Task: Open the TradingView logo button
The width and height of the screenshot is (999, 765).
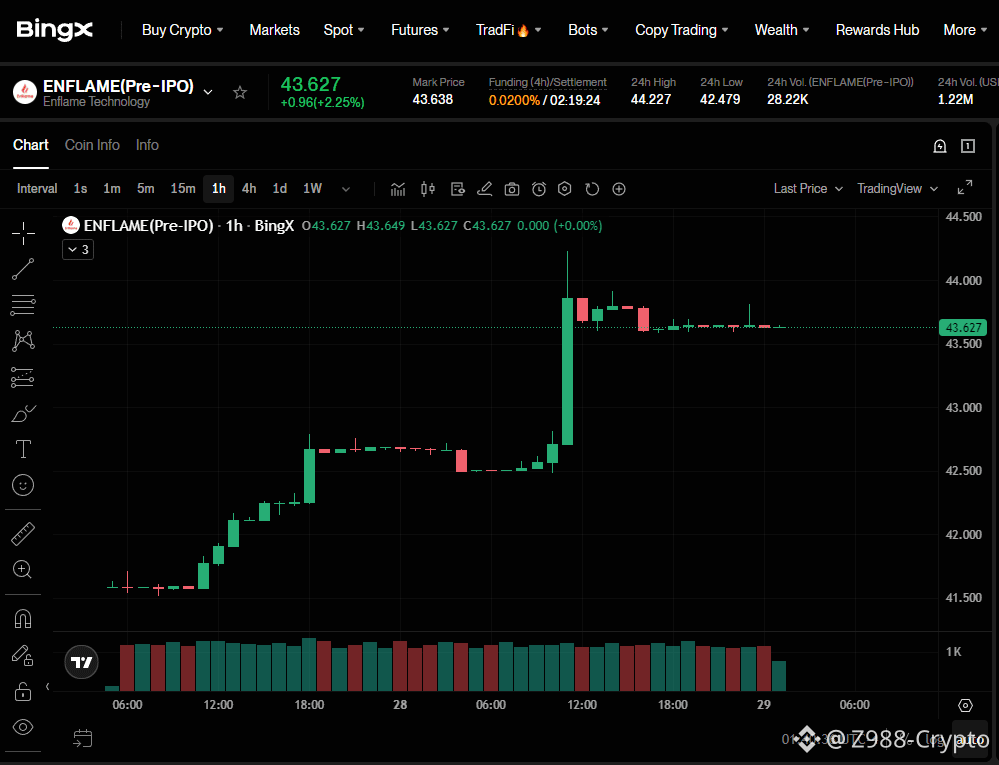Action: click(x=82, y=662)
